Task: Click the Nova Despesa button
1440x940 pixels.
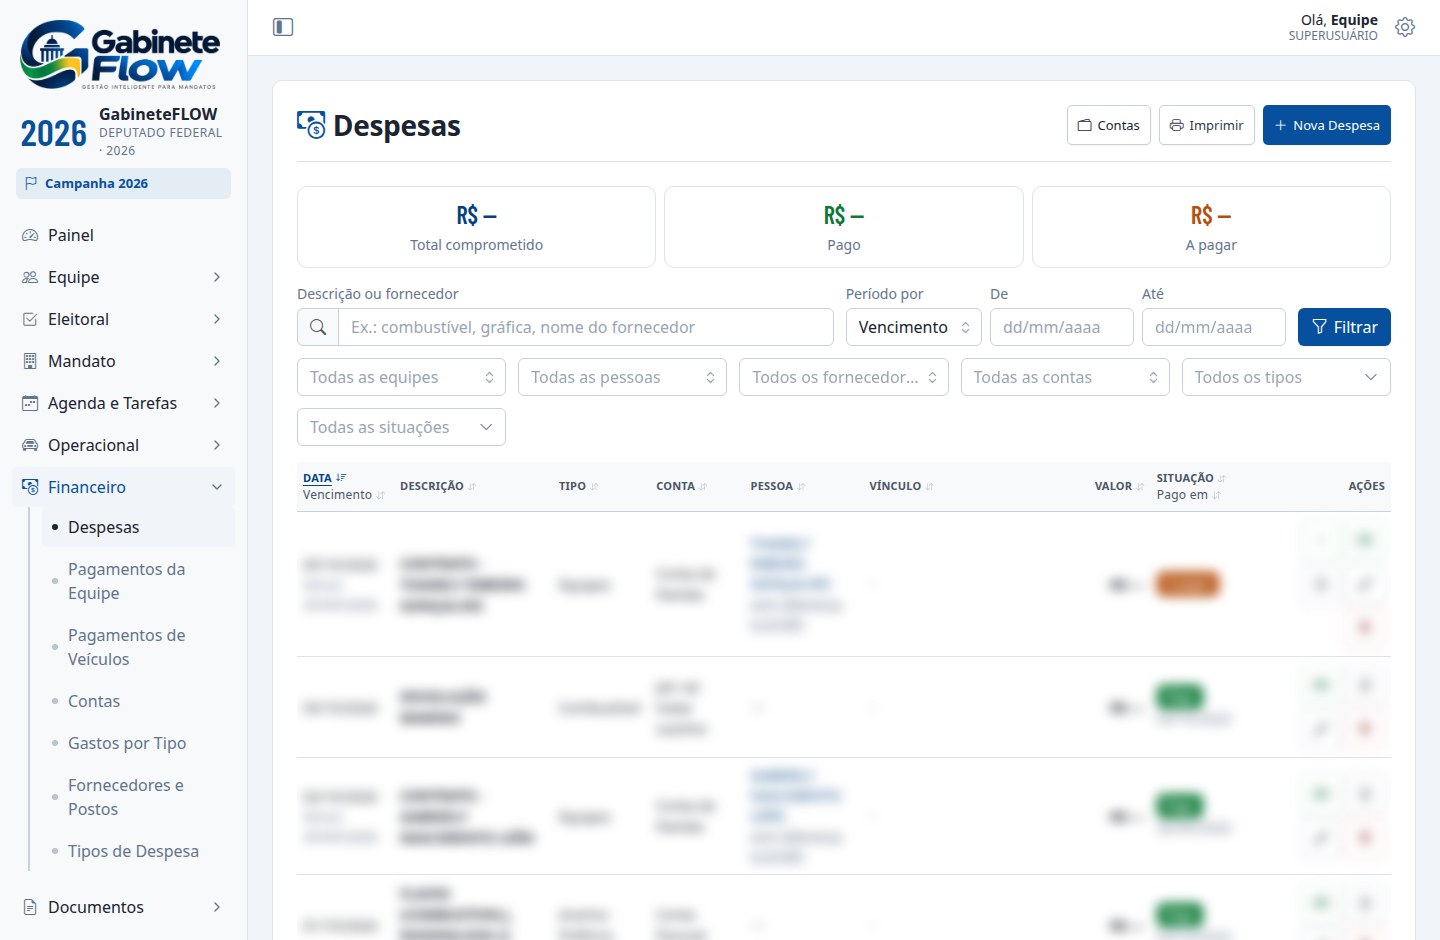Action: [x=1327, y=125]
